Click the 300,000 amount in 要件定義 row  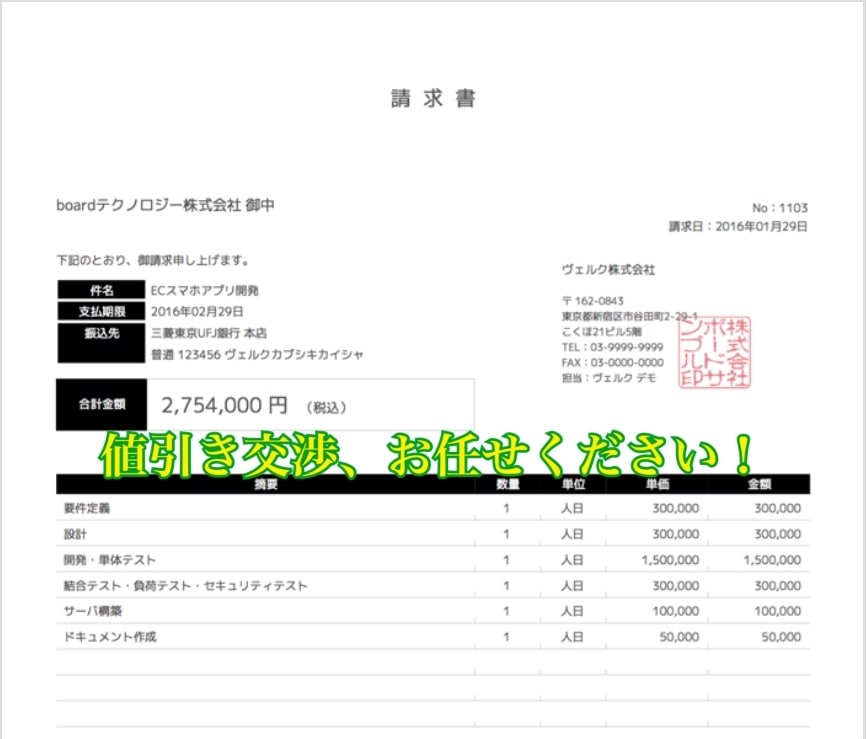(777, 508)
